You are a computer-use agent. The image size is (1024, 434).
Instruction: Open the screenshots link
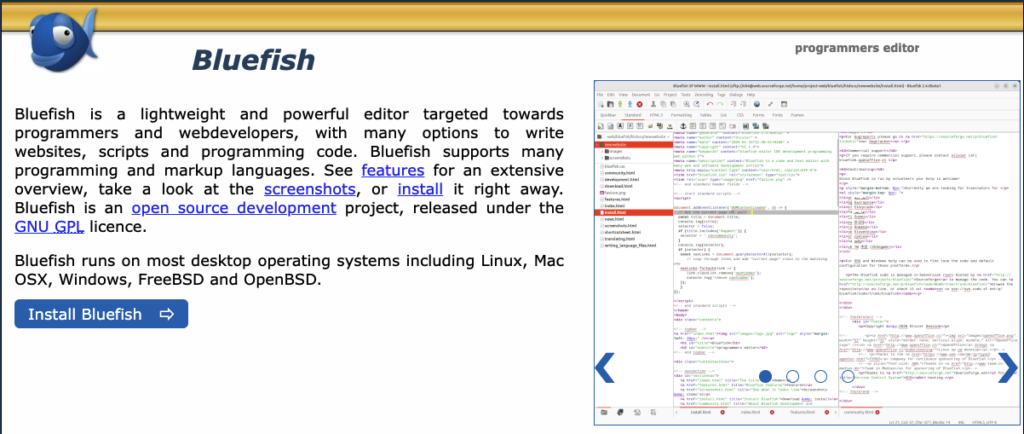click(x=310, y=190)
